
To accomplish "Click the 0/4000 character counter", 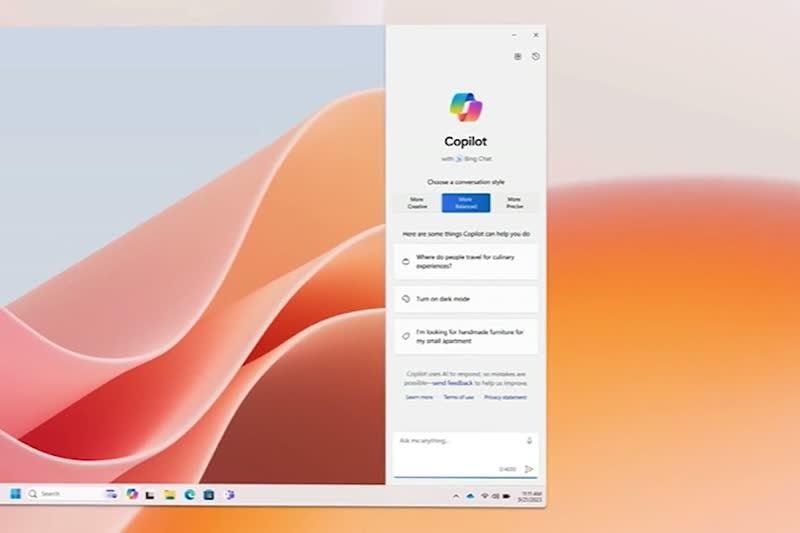I will pos(508,469).
